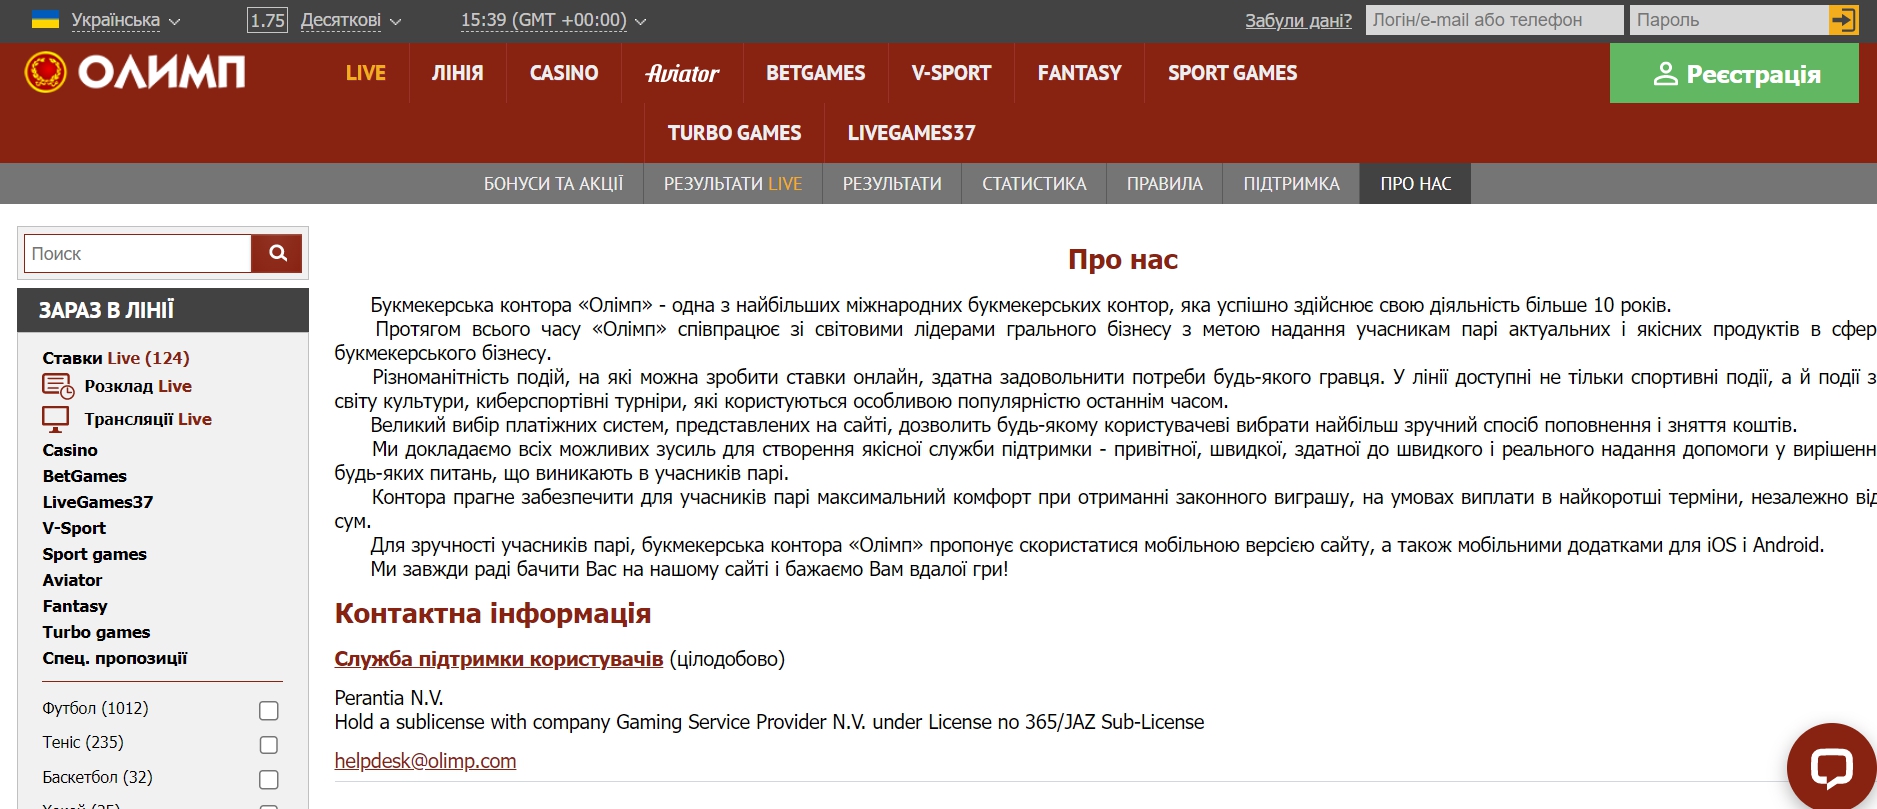1877x809 pixels.
Task: Click the Футбол (1012) sport label
Action: (95, 708)
